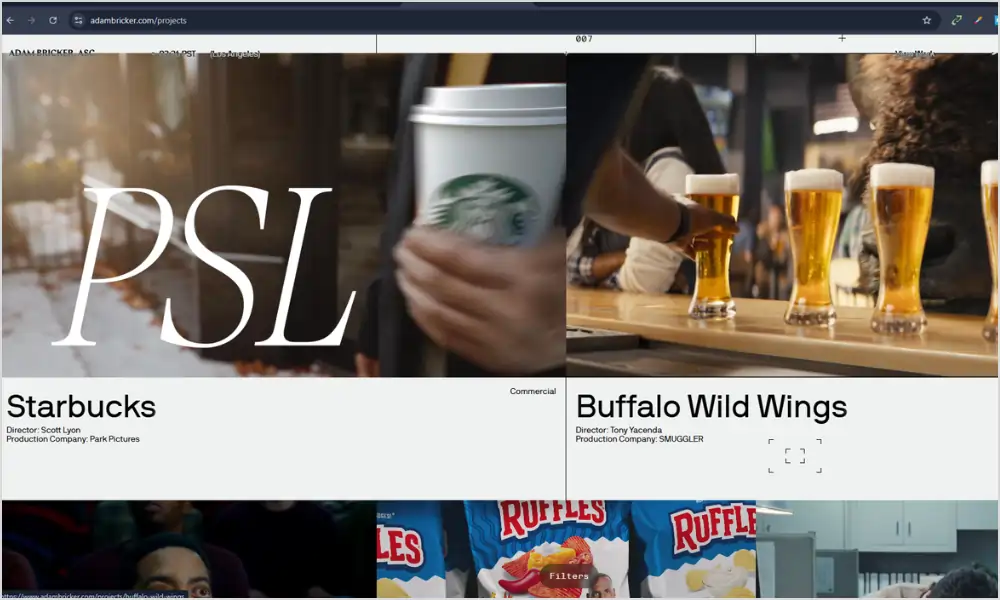Go back using browser back arrow

click(10, 20)
